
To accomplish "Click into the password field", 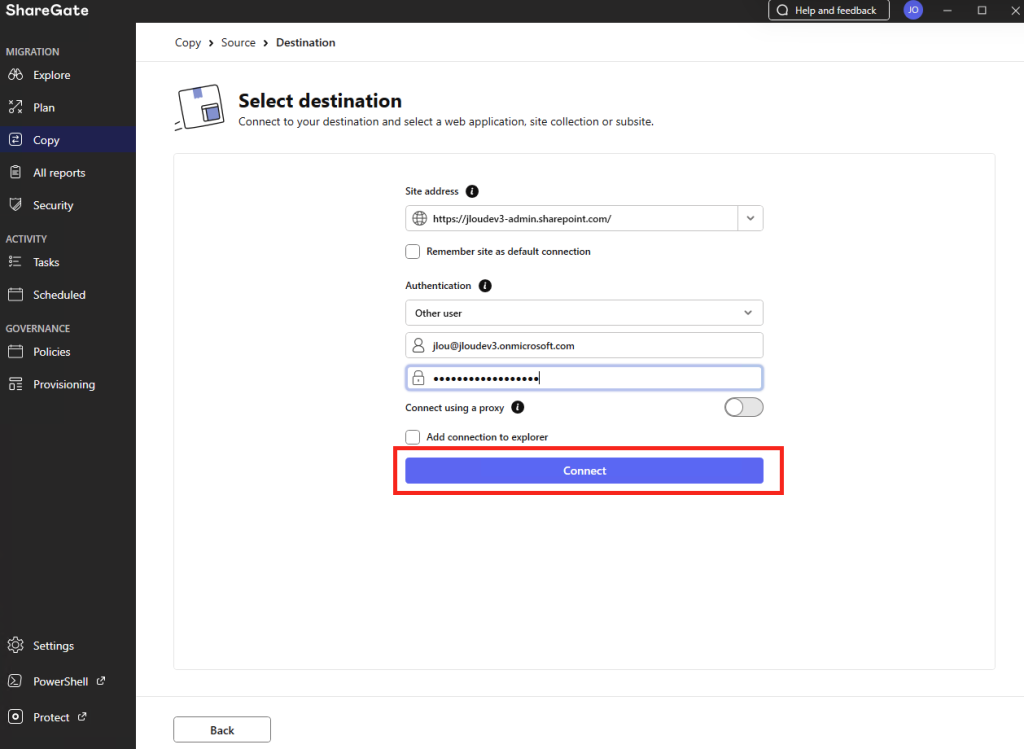I will pyautogui.click(x=584, y=378).
